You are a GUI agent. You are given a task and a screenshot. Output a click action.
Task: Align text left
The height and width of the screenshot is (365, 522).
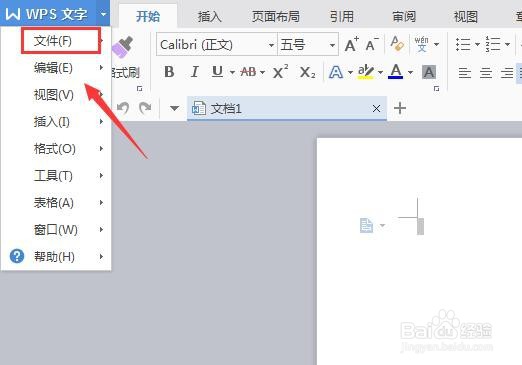[465, 72]
